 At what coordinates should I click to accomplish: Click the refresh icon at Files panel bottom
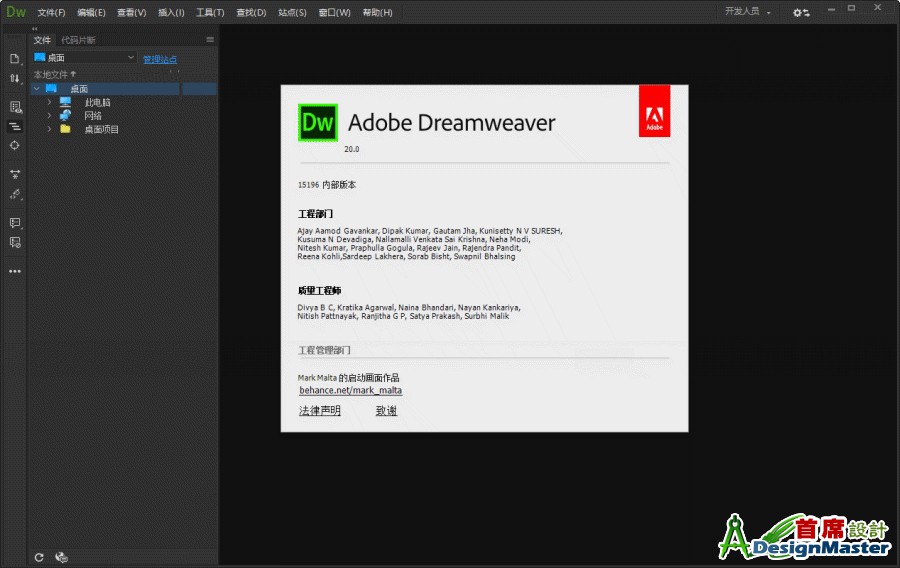tap(39, 557)
